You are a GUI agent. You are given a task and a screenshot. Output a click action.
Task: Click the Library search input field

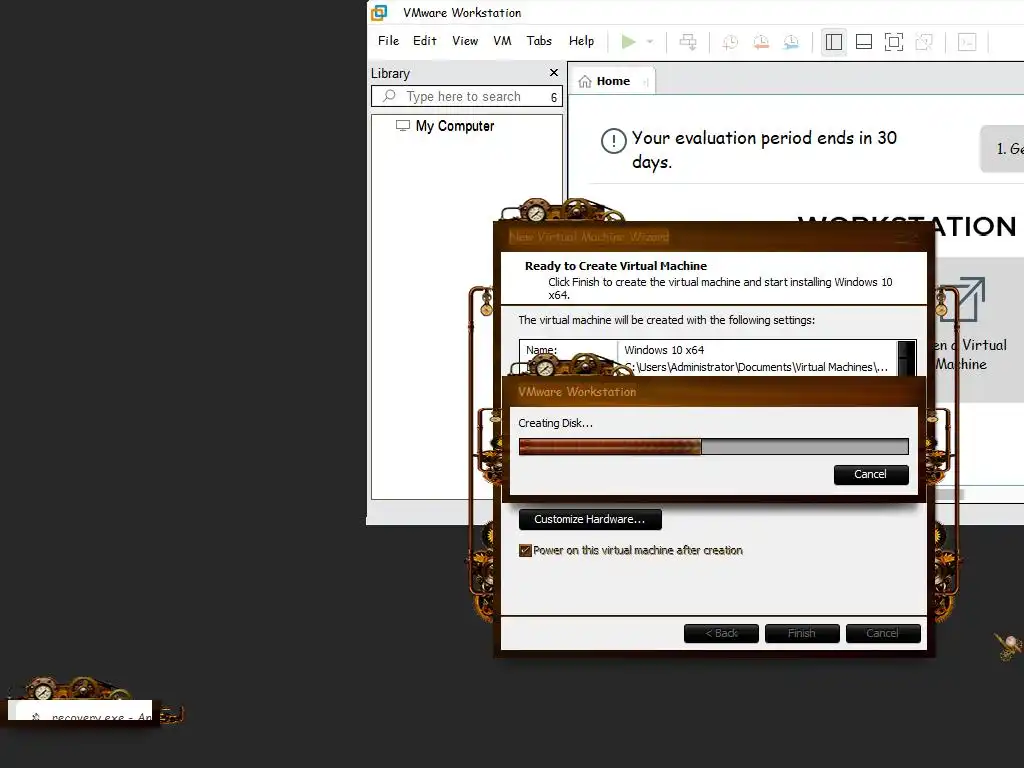coord(467,96)
